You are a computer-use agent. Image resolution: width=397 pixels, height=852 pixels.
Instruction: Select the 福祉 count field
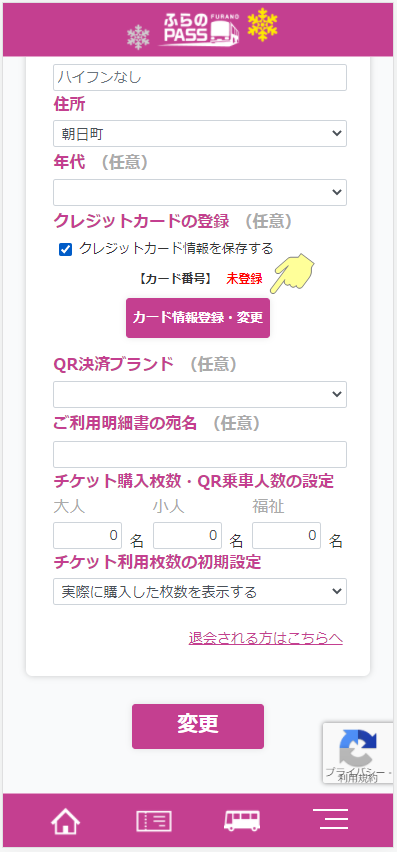click(286, 535)
